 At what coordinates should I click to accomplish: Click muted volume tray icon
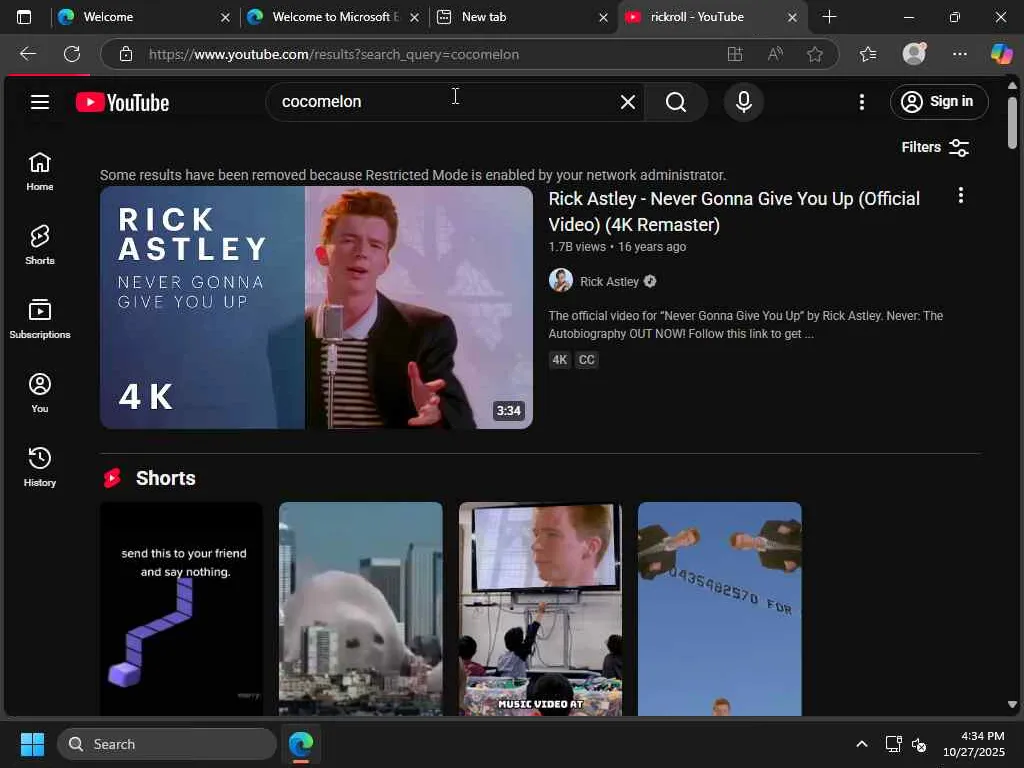click(x=918, y=744)
